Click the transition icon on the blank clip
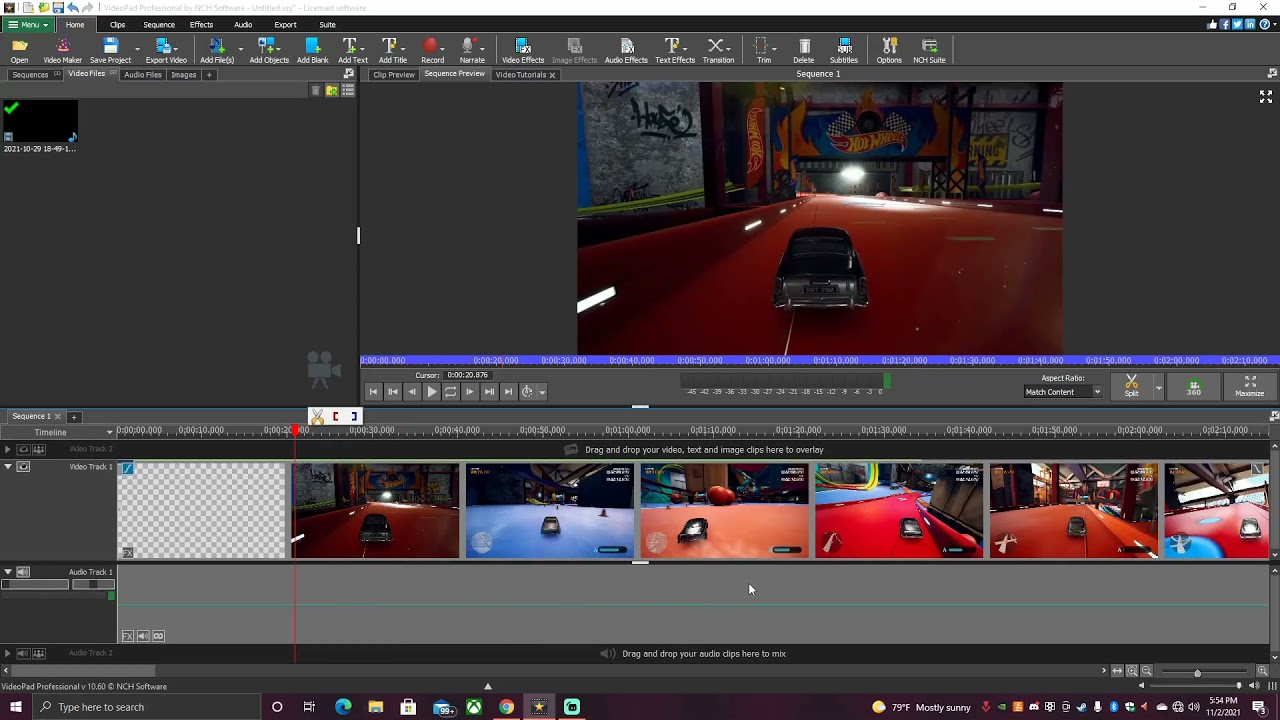This screenshot has height=720, width=1280. [127, 468]
